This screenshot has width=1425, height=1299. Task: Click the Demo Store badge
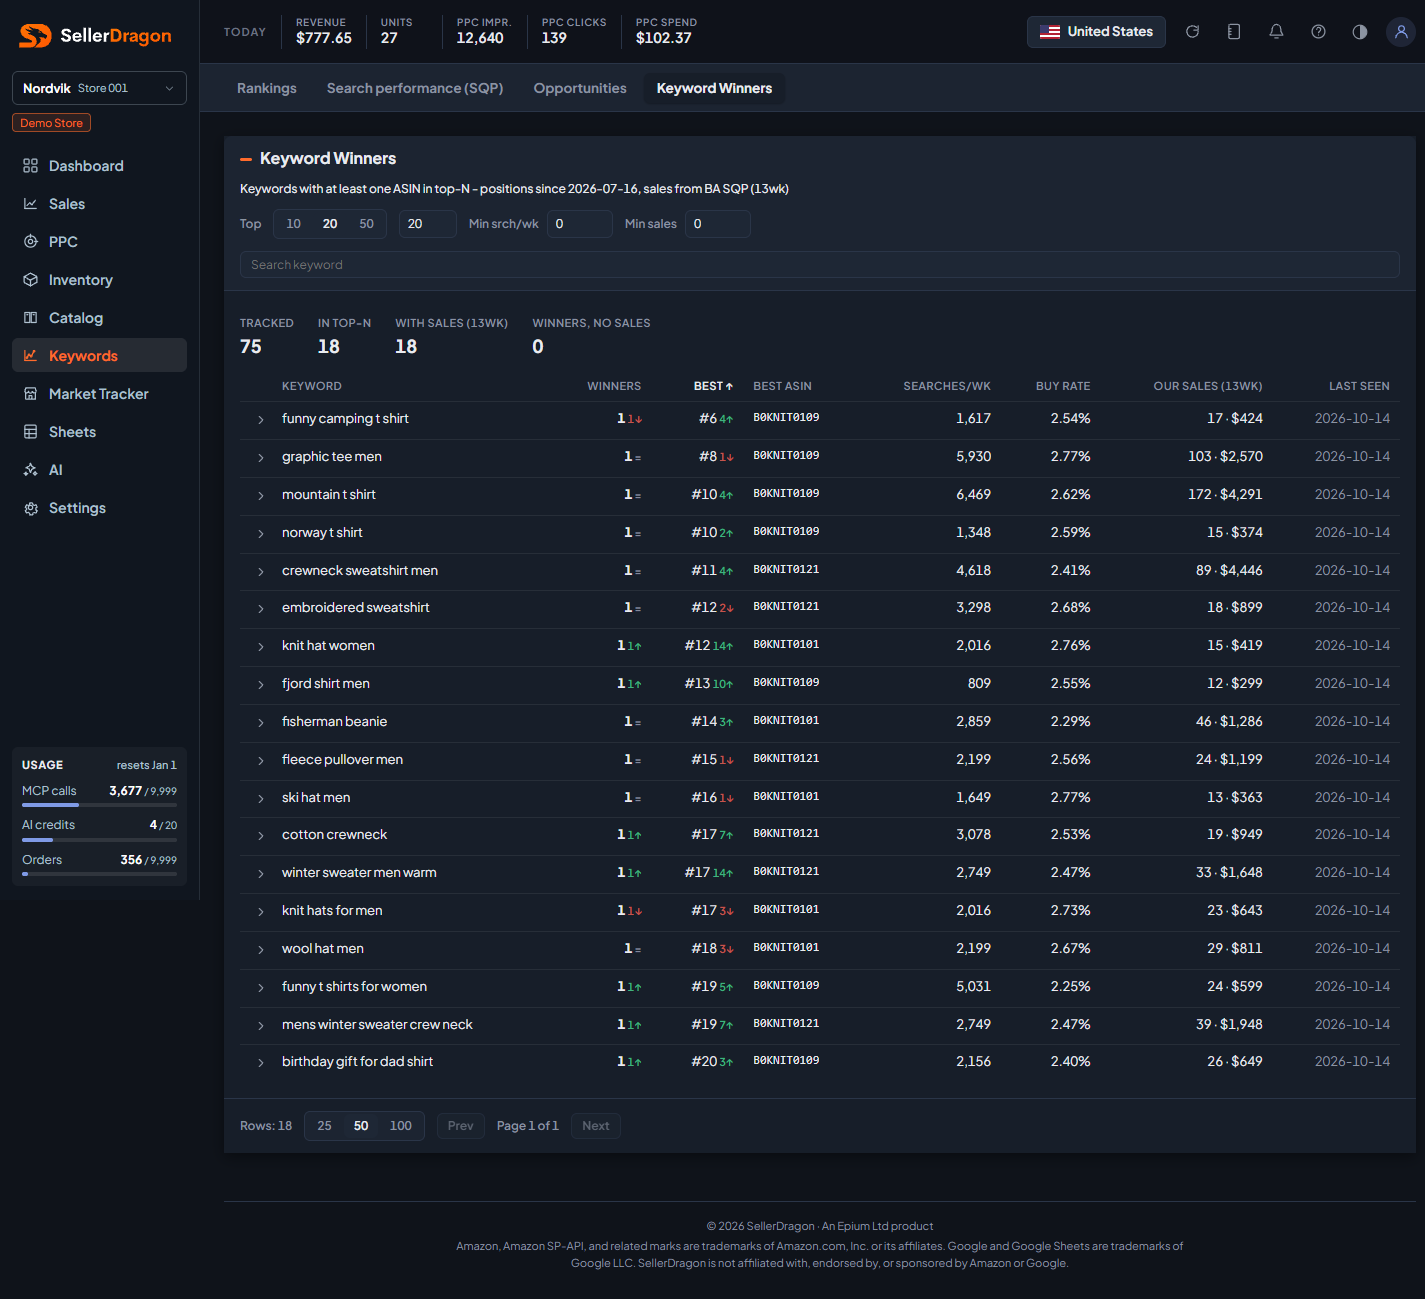point(52,123)
